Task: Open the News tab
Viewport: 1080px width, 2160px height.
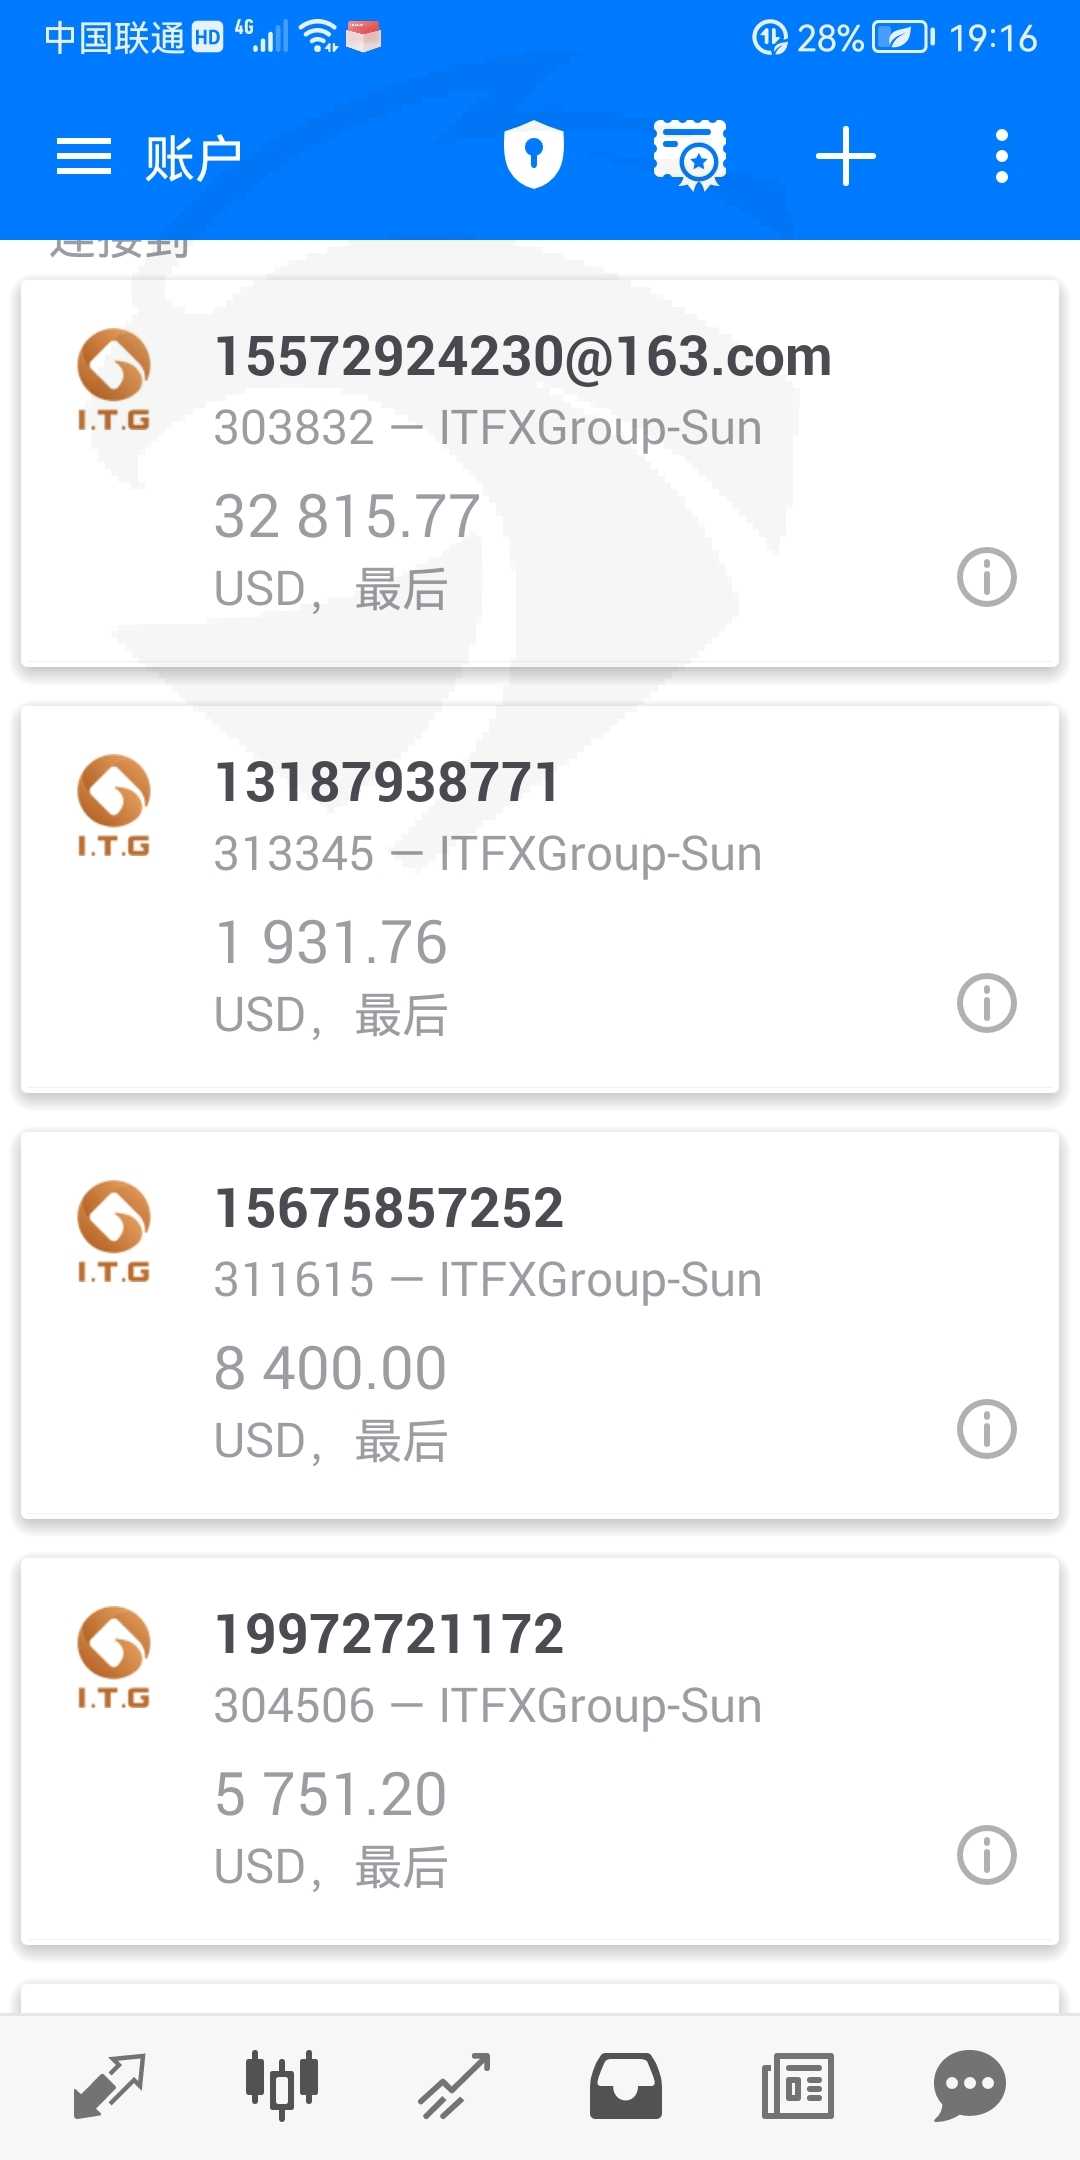Action: click(798, 2085)
